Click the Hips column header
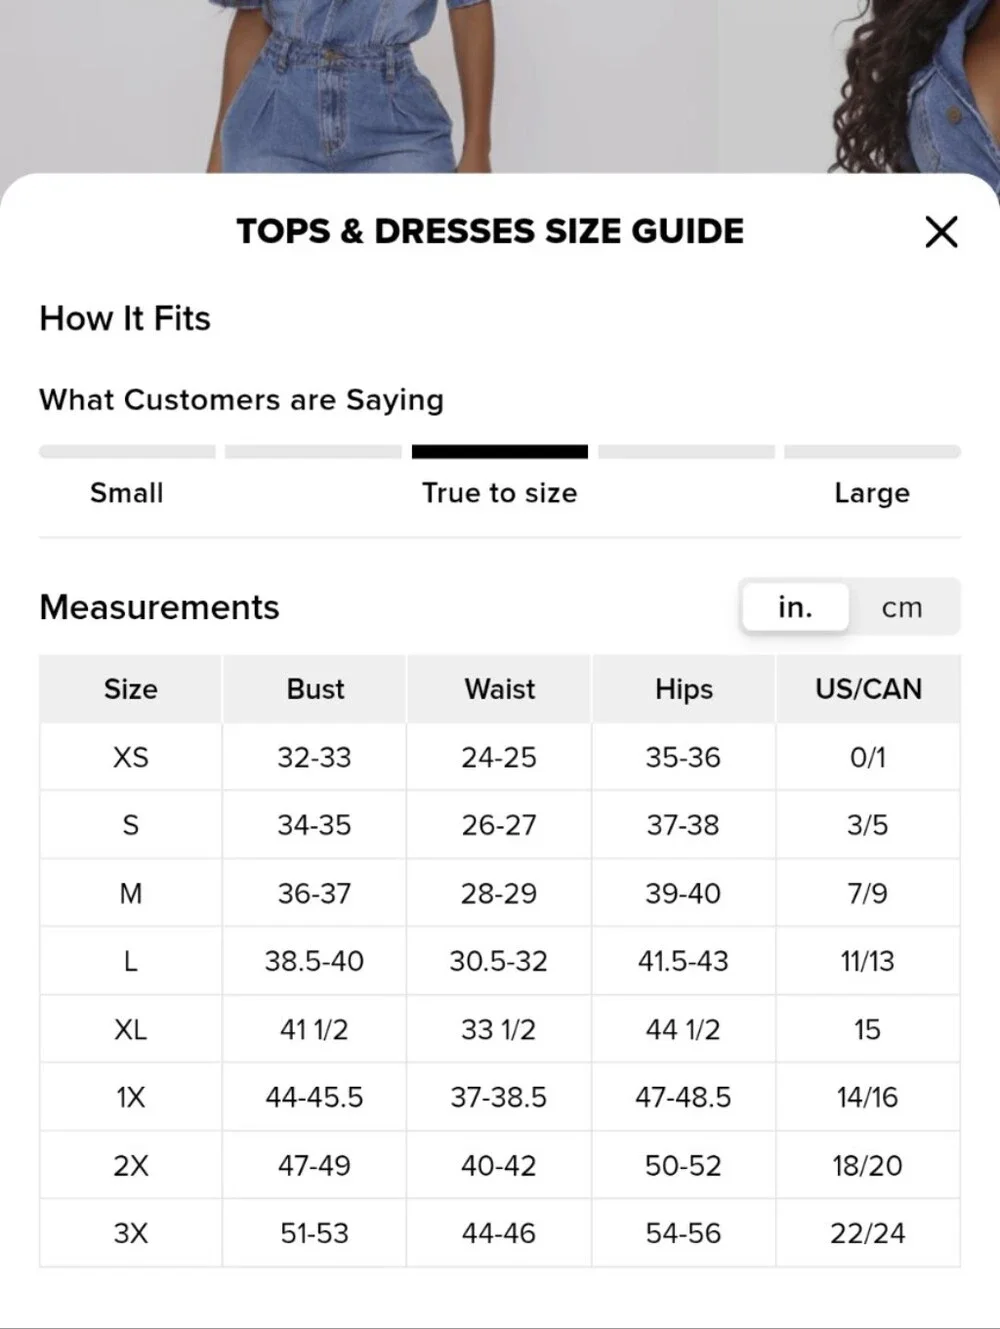This screenshot has width=1000, height=1329. pos(684,689)
